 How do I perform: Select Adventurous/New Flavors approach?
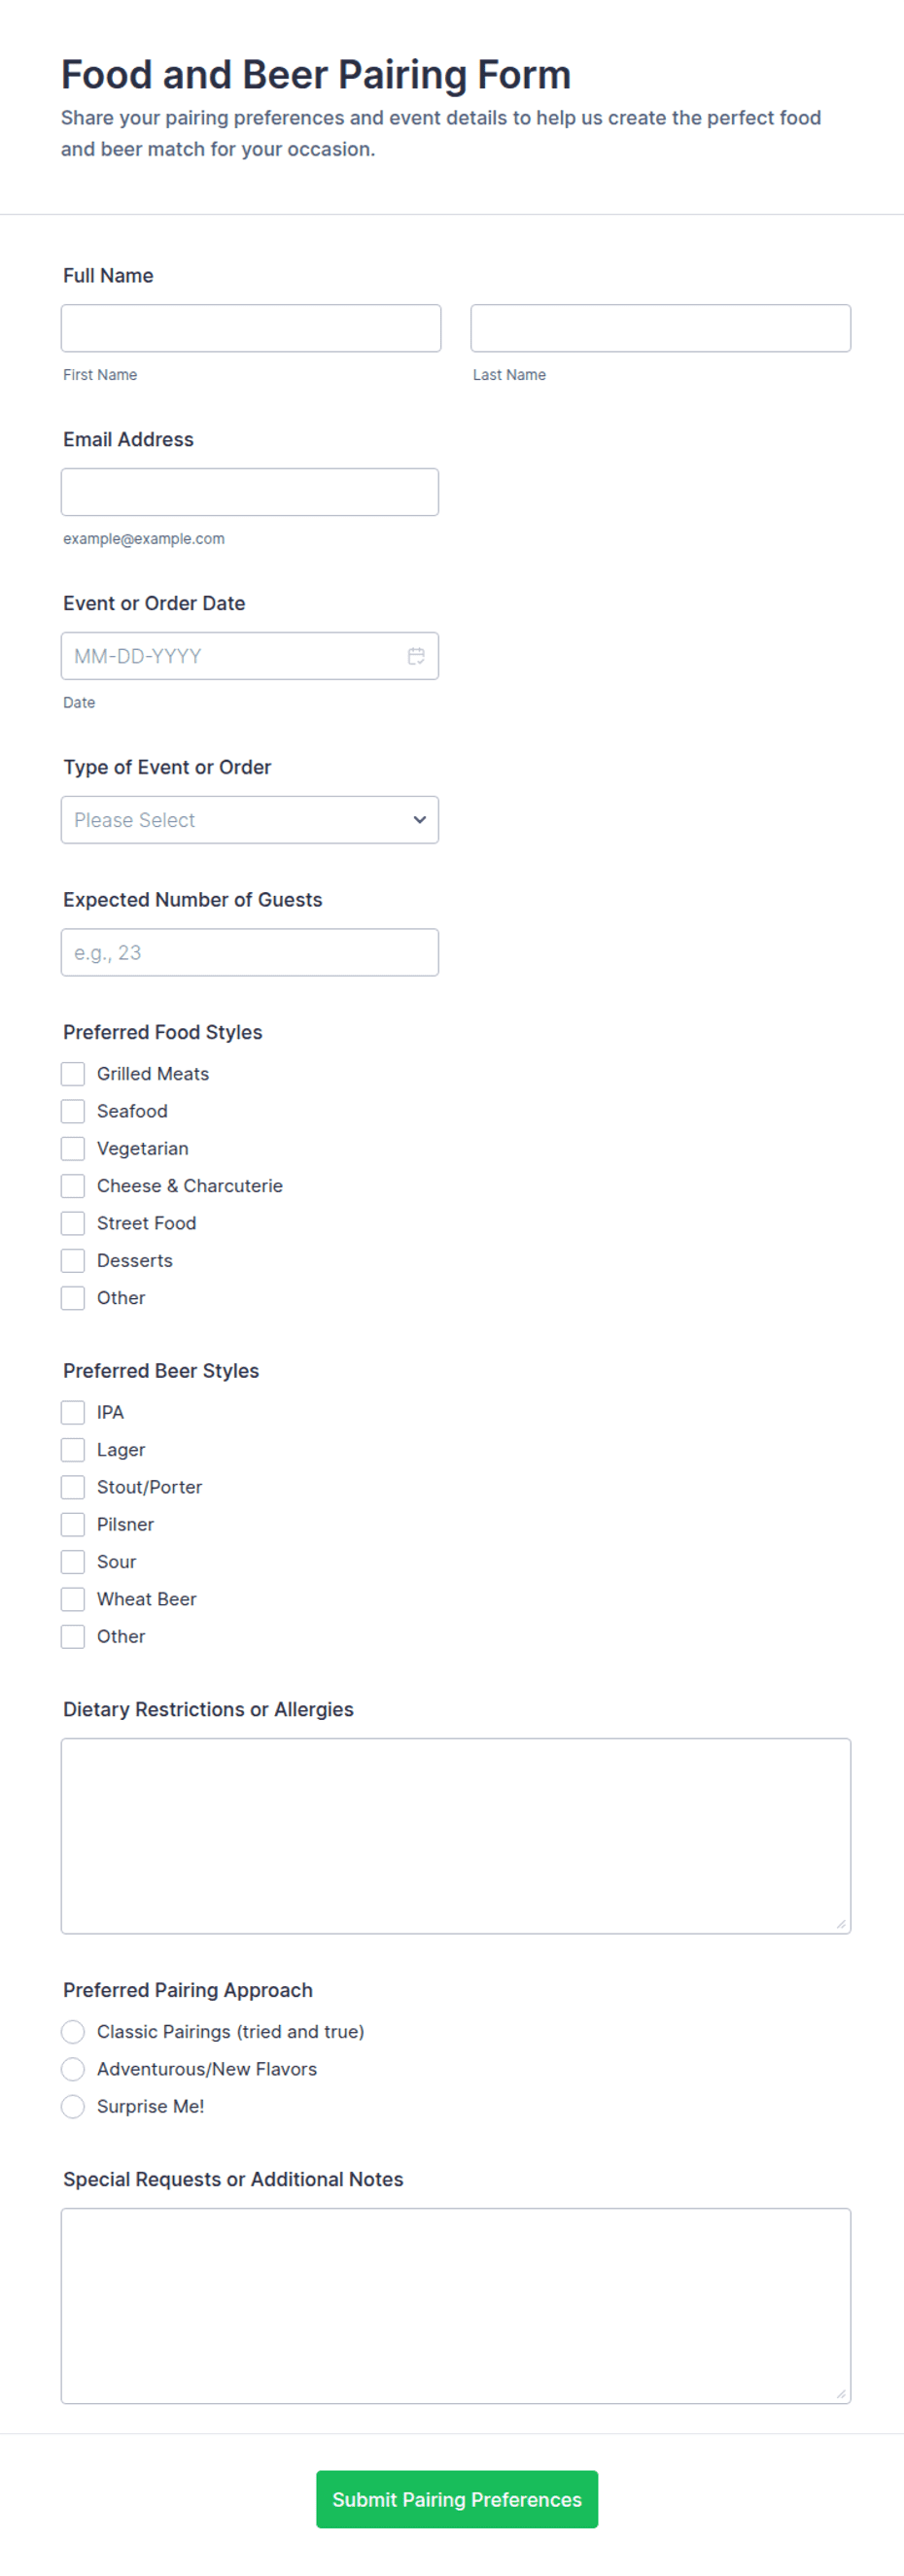pyautogui.click(x=73, y=2068)
